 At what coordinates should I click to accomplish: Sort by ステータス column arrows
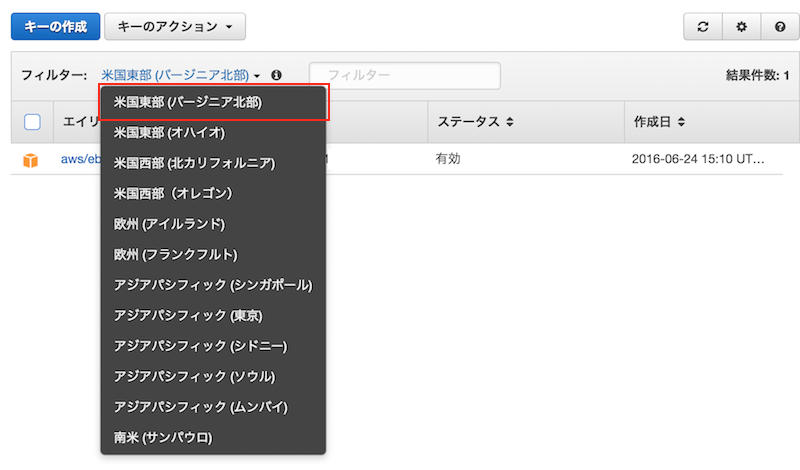(510, 122)
